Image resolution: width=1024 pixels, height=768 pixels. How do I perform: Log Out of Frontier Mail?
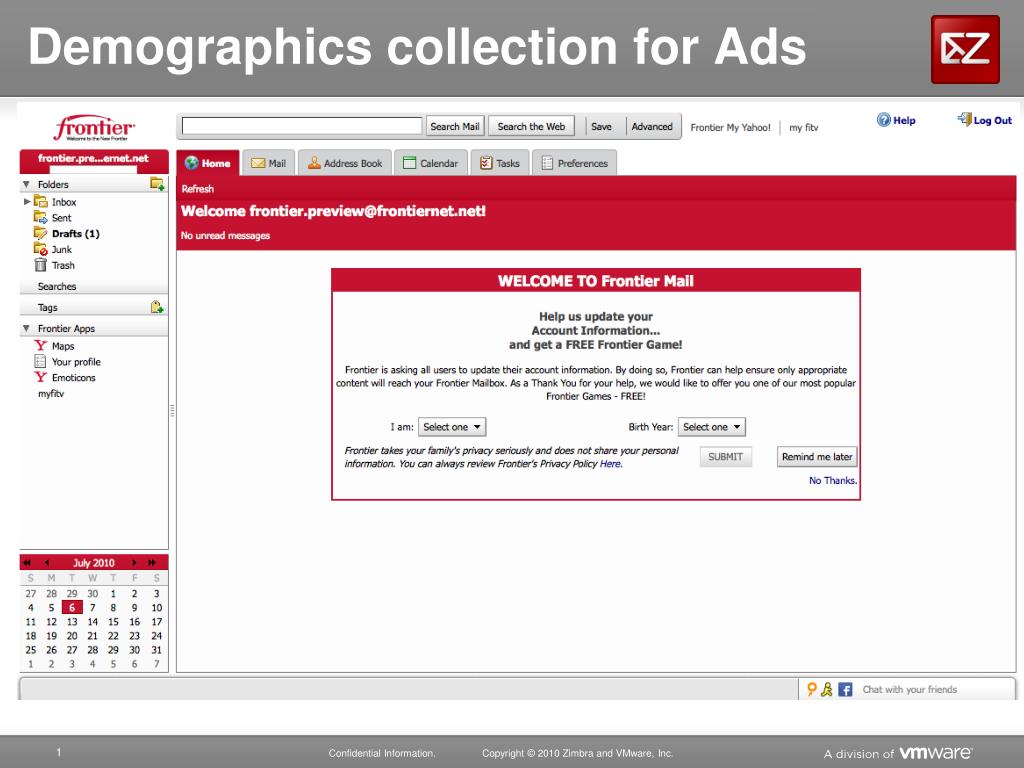985,120
